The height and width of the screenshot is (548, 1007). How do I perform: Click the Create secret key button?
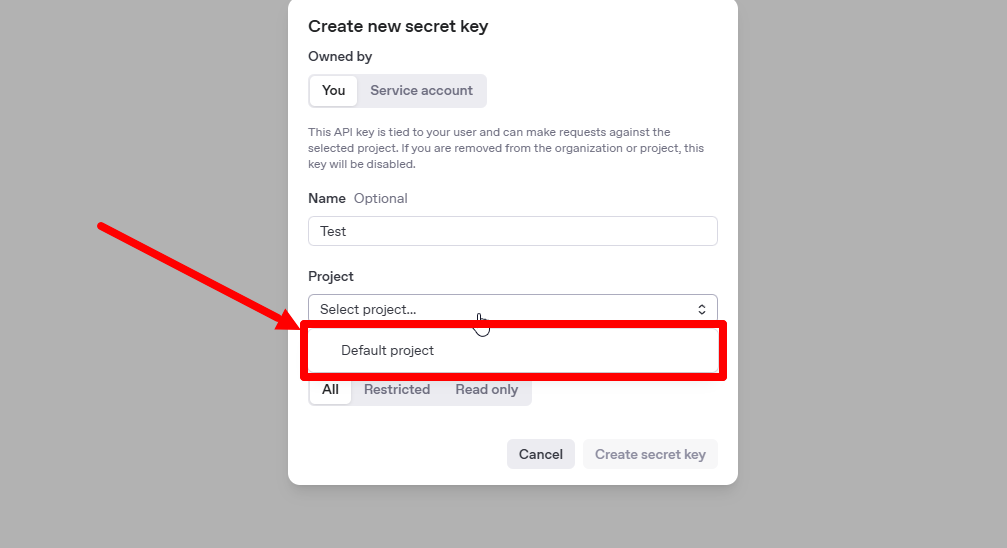pyautogui.click(x=650, y=454)
